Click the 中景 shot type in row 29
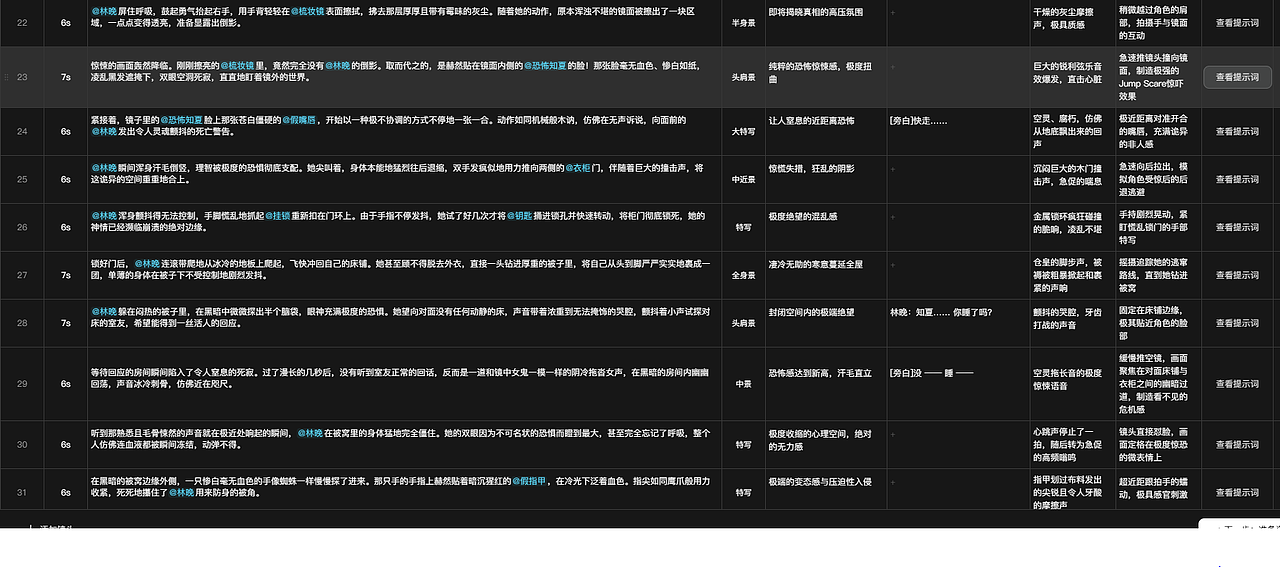This screenshot has height=567, width=1280. pyautogui.click(x=744, y=383)
